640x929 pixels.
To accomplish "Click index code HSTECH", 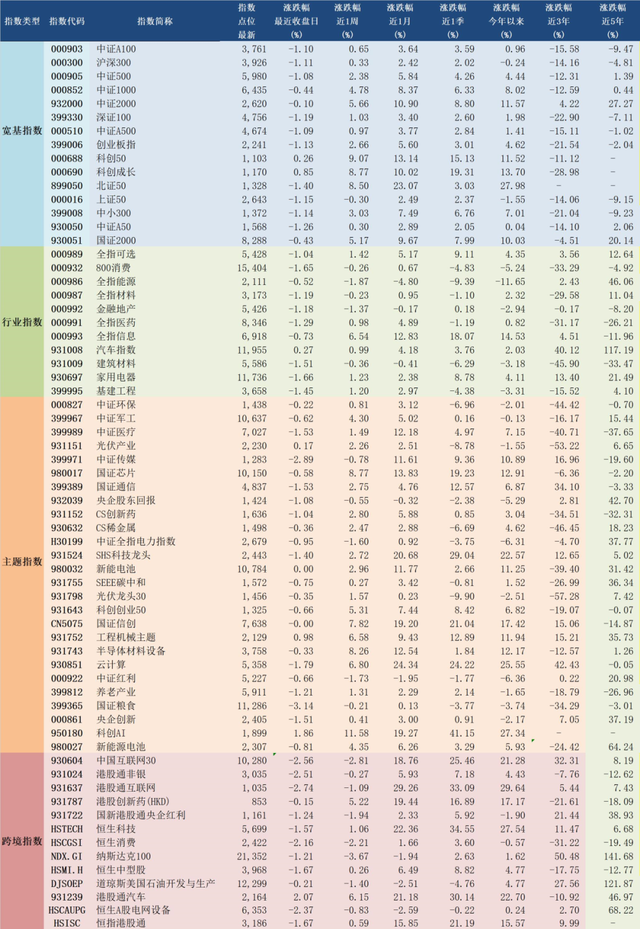I will (x=66, y=829).
